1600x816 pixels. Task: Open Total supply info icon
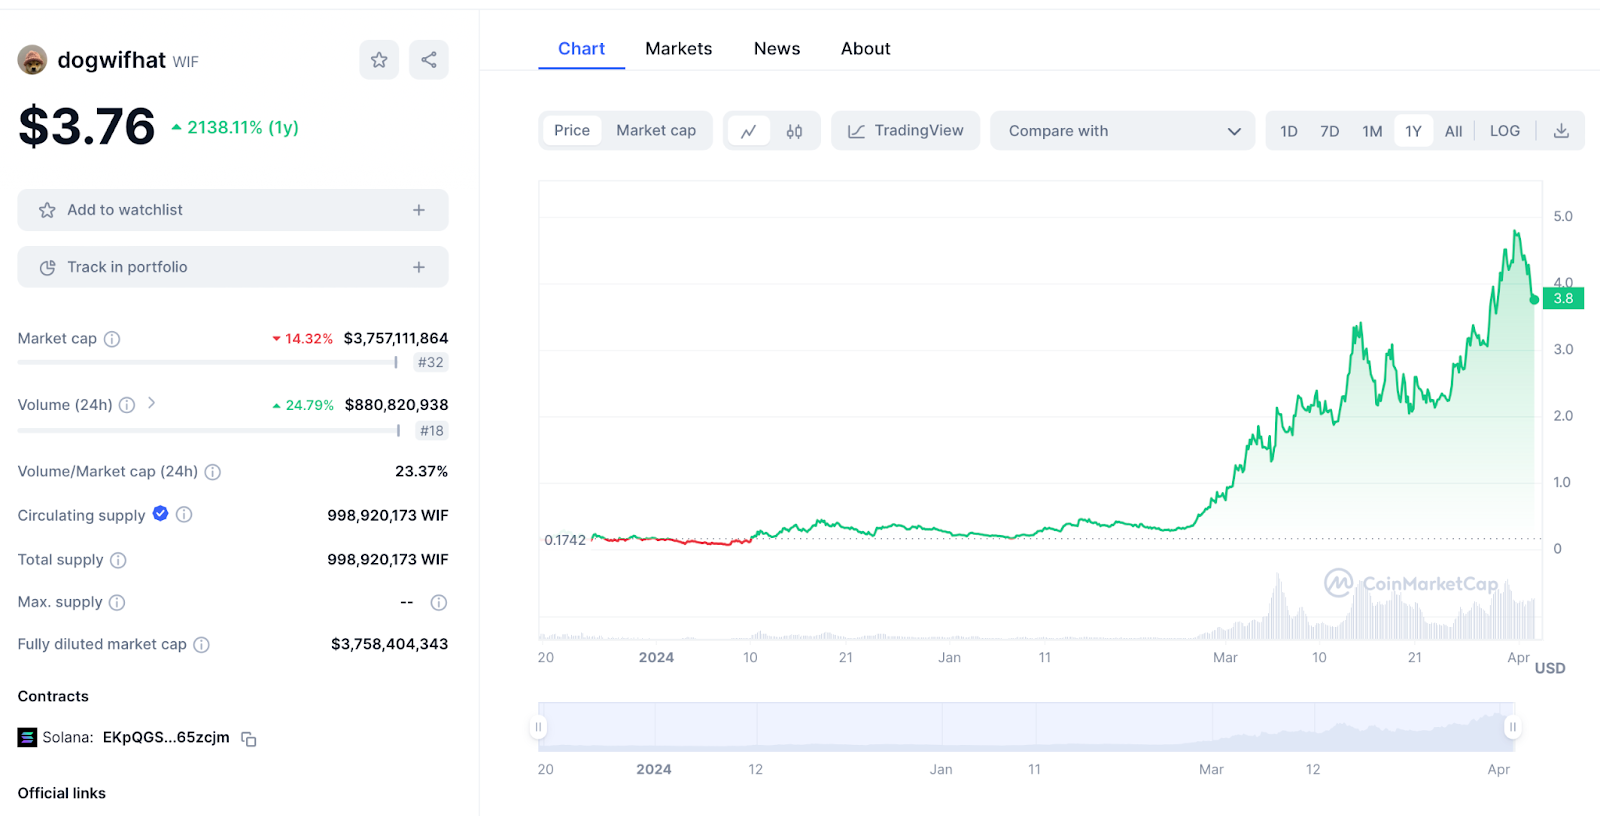(x=118, y=560)
